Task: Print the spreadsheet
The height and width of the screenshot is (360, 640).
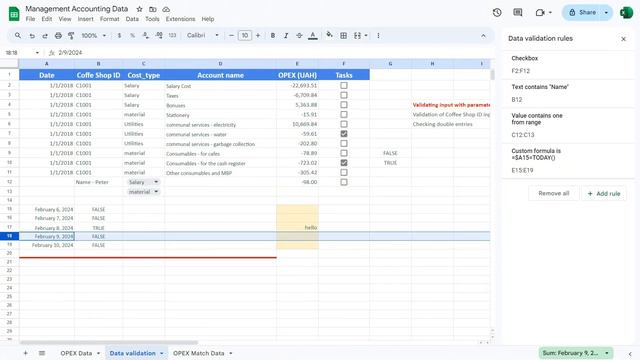Action: click(58, 36)
